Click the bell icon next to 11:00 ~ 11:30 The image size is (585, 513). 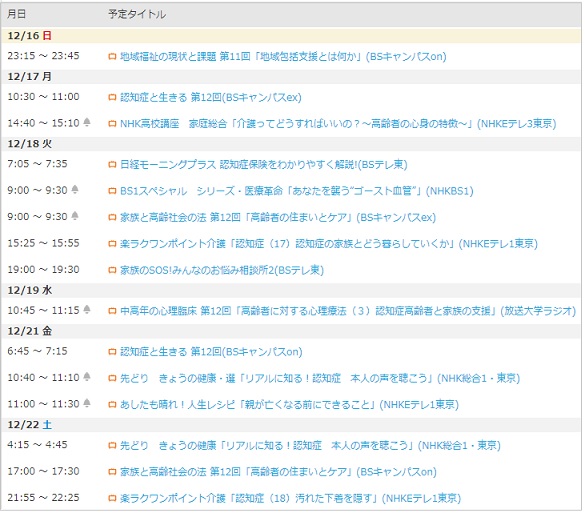tap(87, 403)
